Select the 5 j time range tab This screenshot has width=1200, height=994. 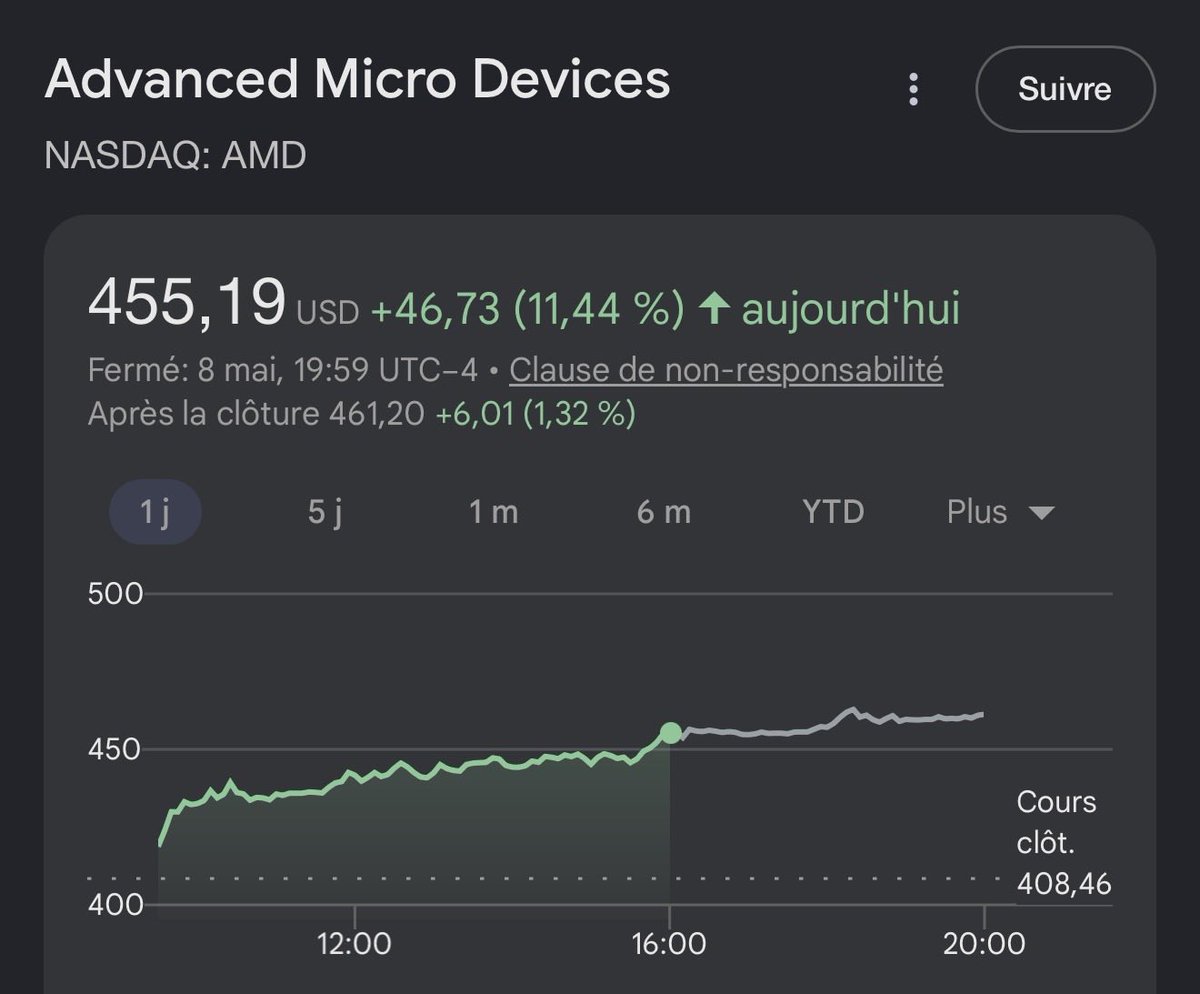(325, 512)
